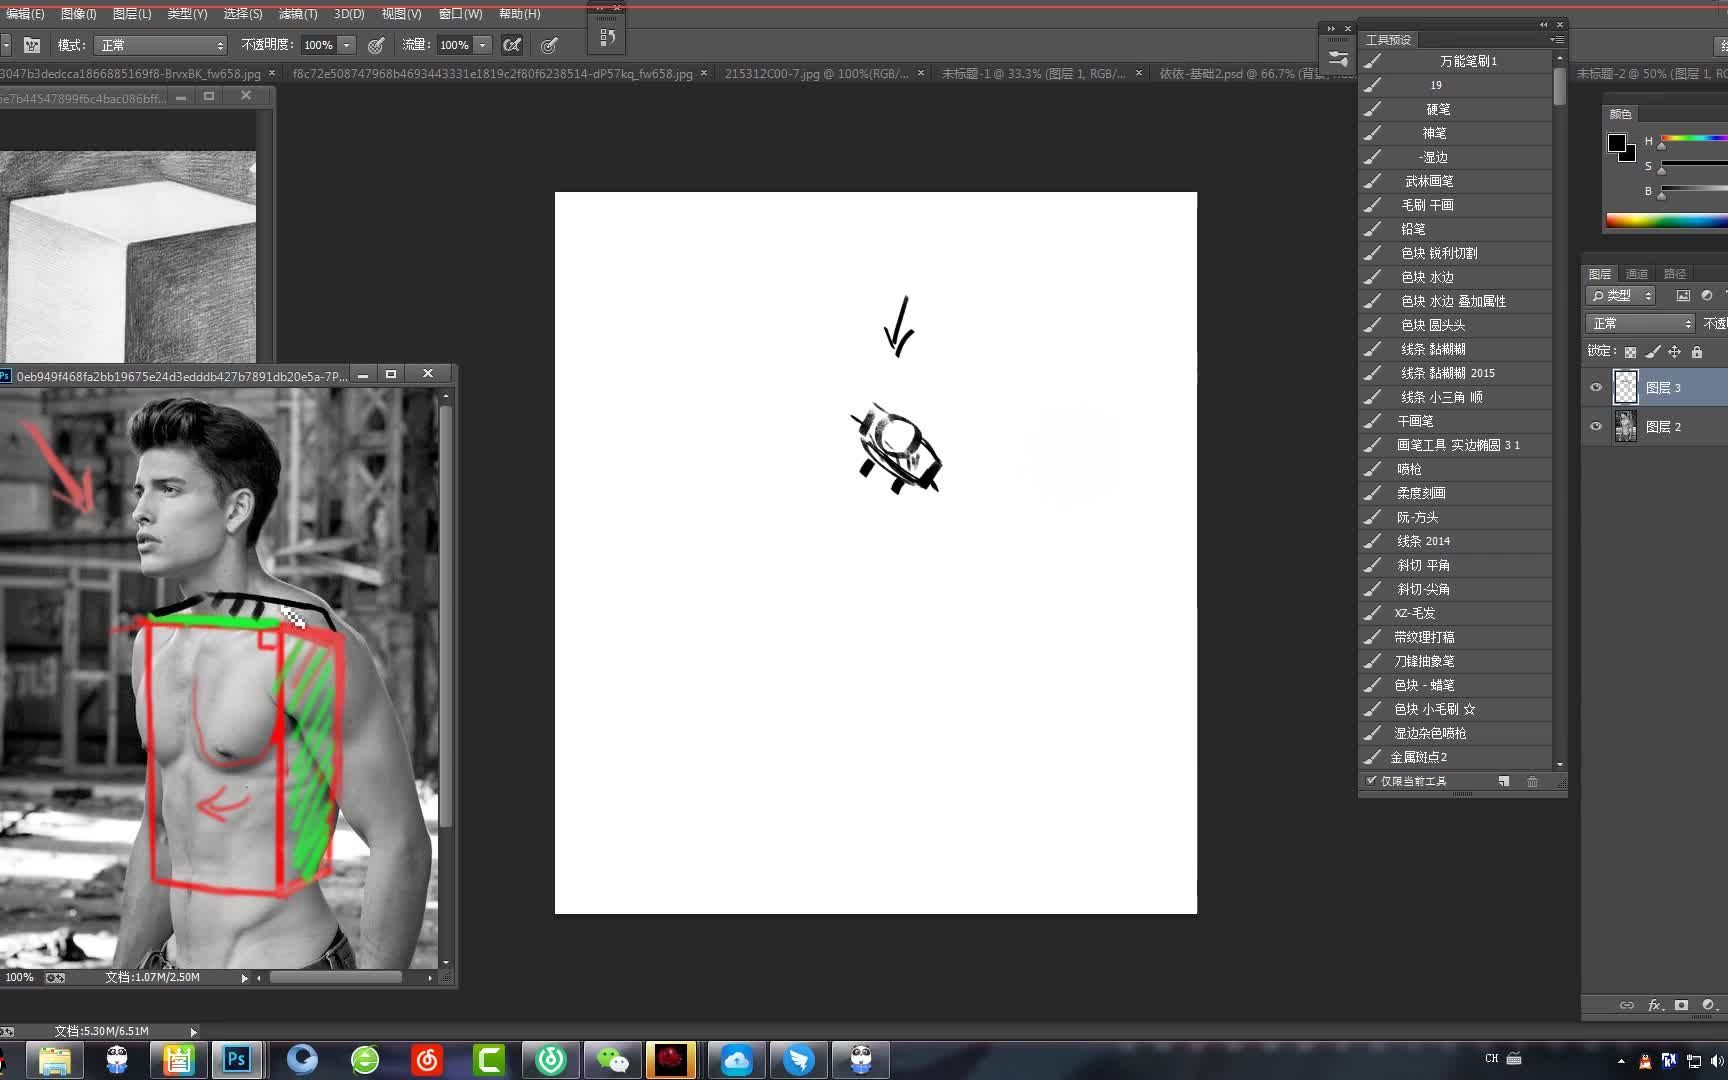Click the S saturation slider track

point(1694,164)
